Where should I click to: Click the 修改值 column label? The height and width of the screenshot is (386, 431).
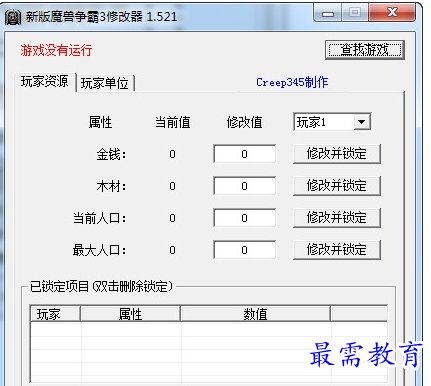point(244,122)
